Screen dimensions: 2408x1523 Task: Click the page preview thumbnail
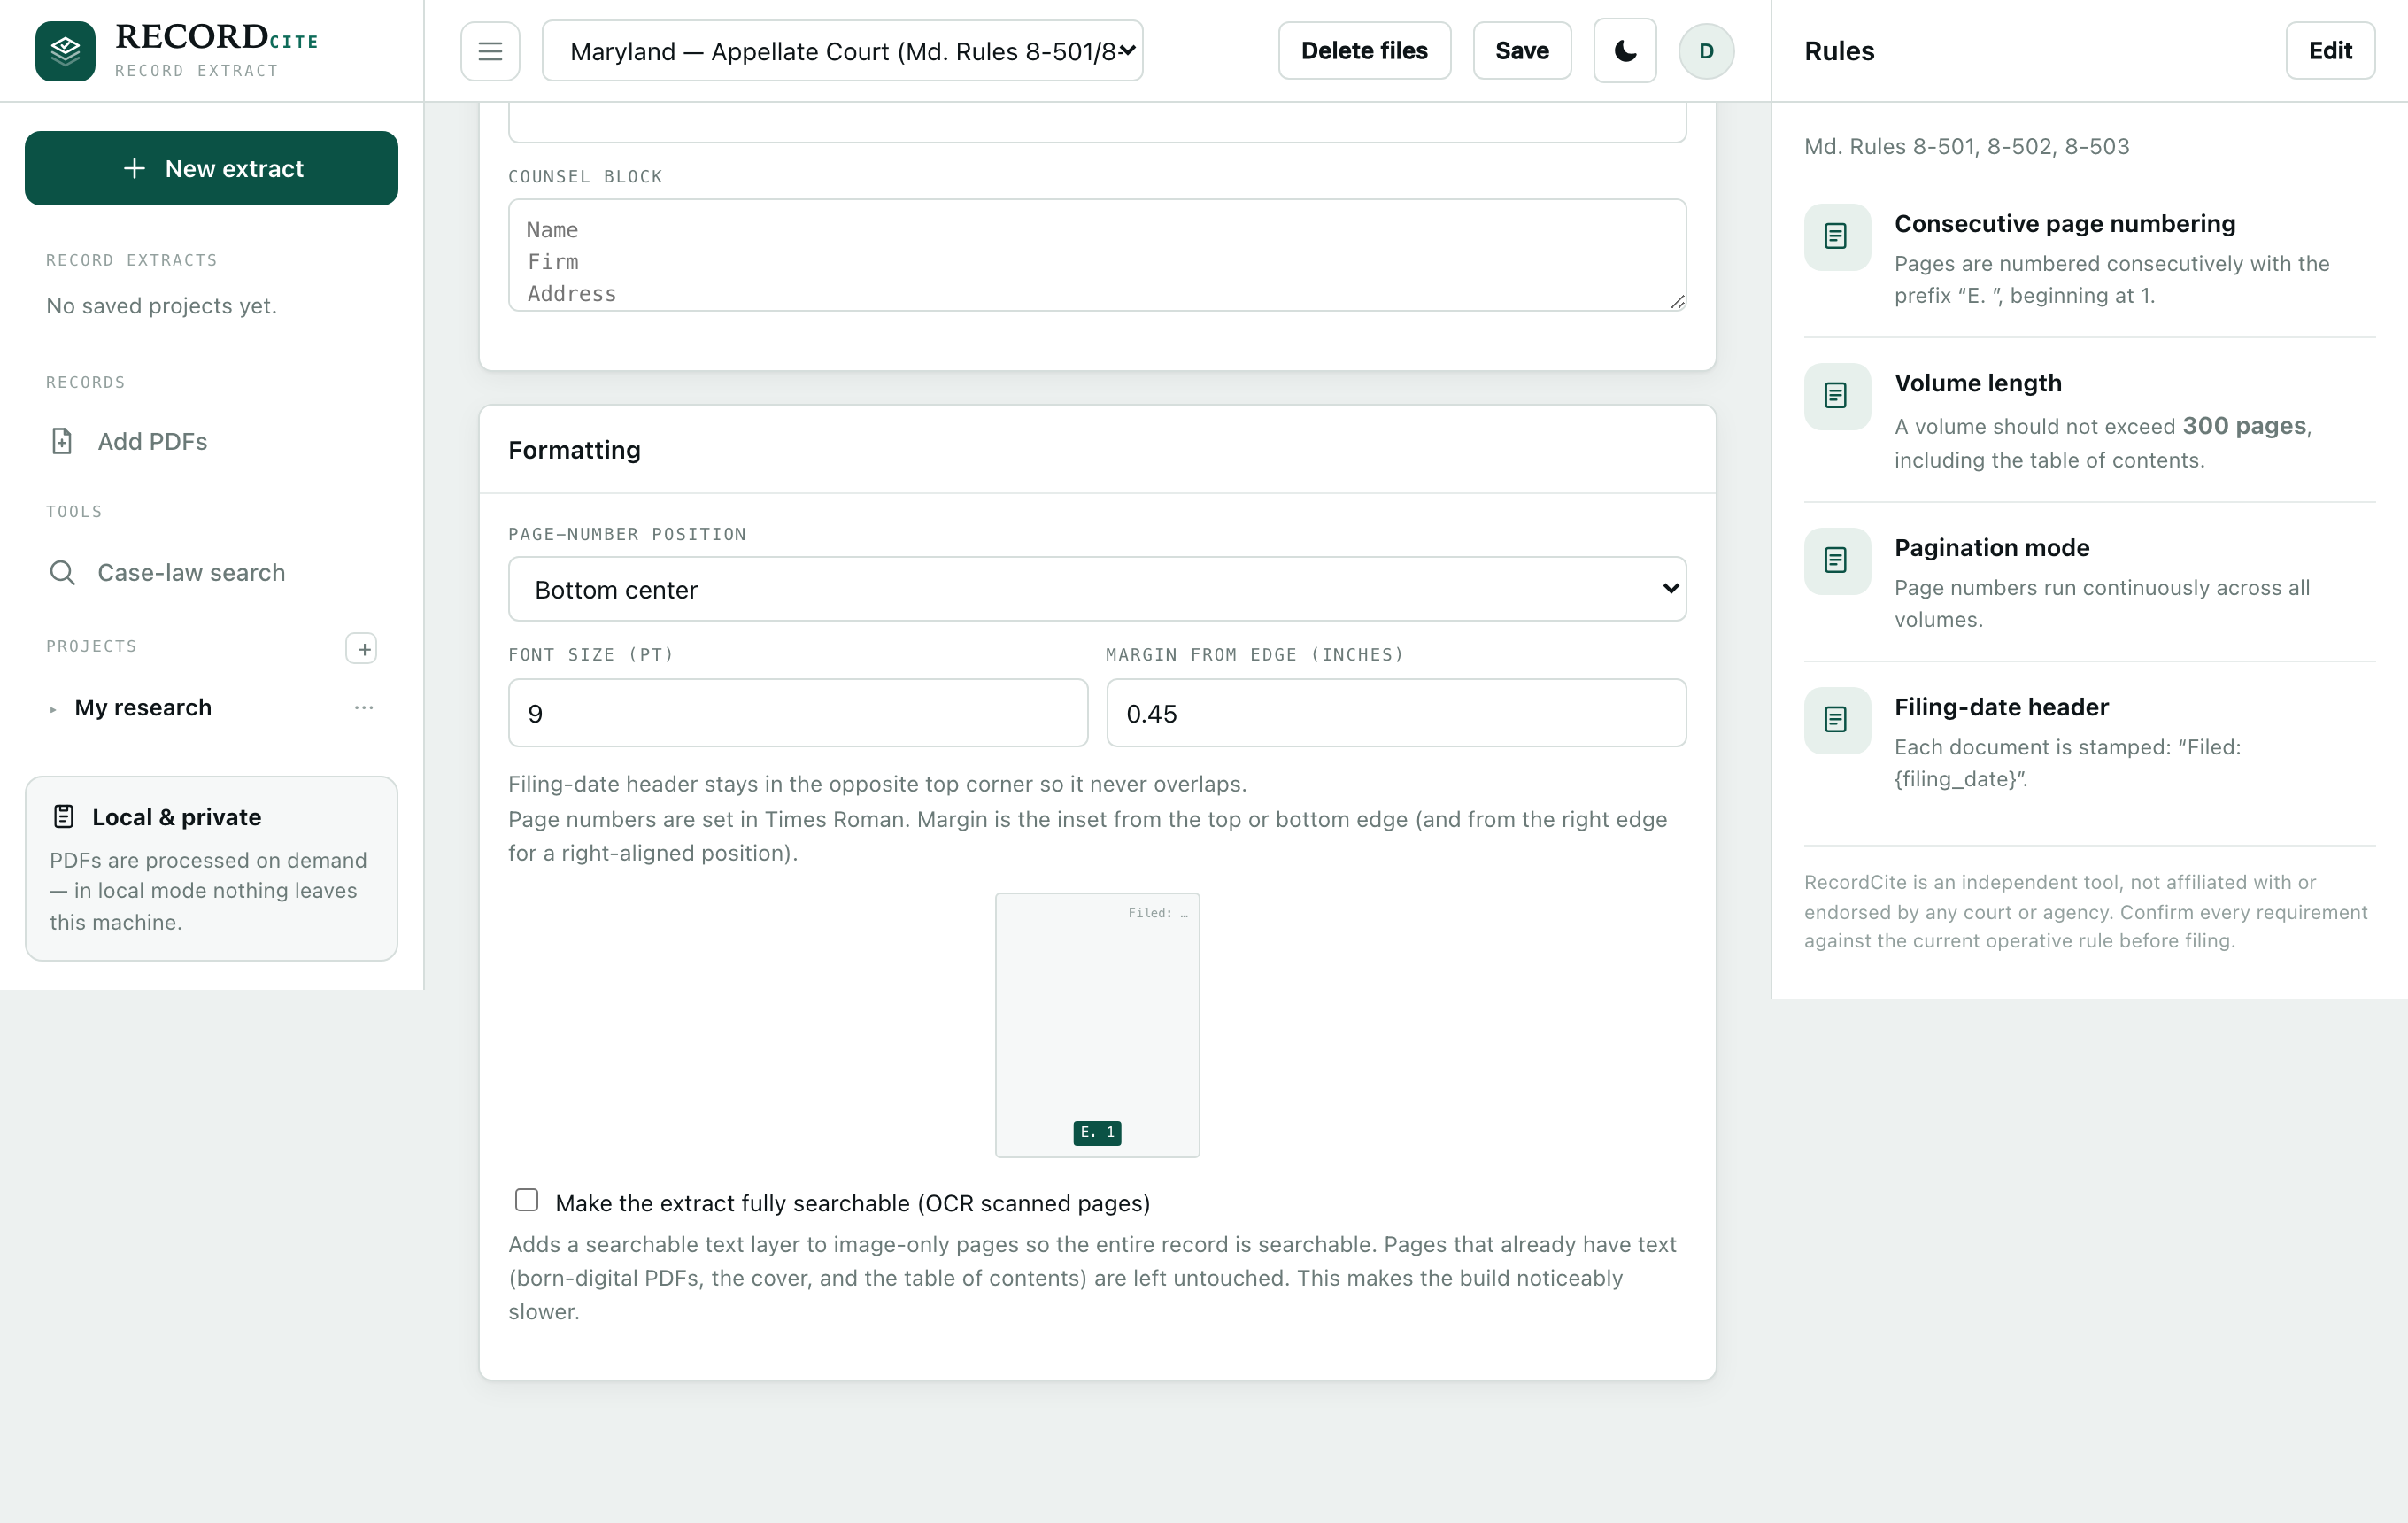coord(1097,1025)
